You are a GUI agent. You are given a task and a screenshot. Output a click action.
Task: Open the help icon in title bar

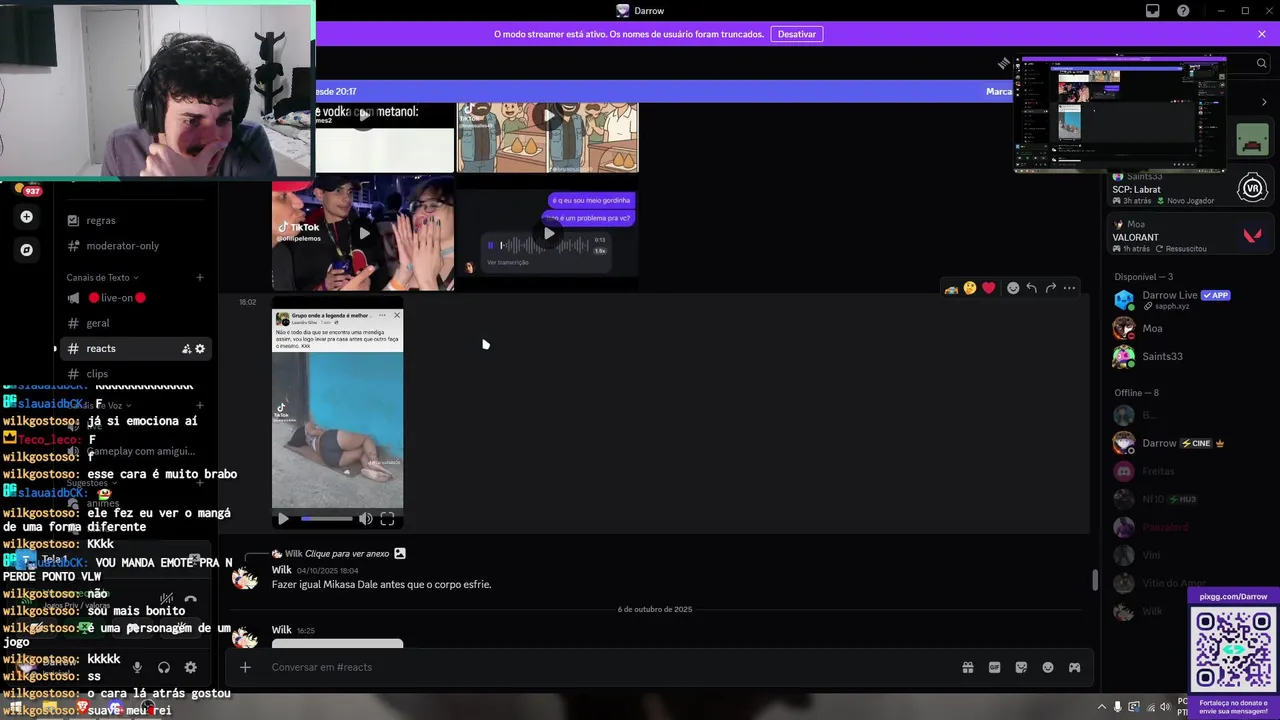[x=1183, y=11]
